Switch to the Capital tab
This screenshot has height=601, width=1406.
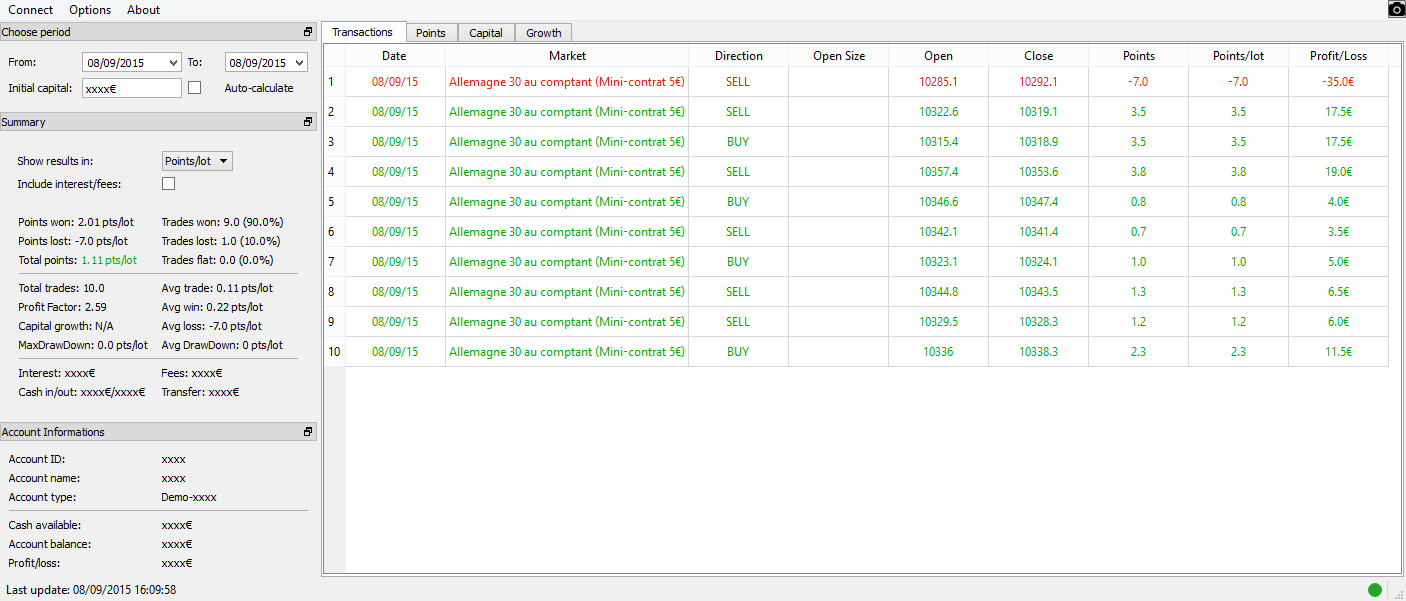486,33
